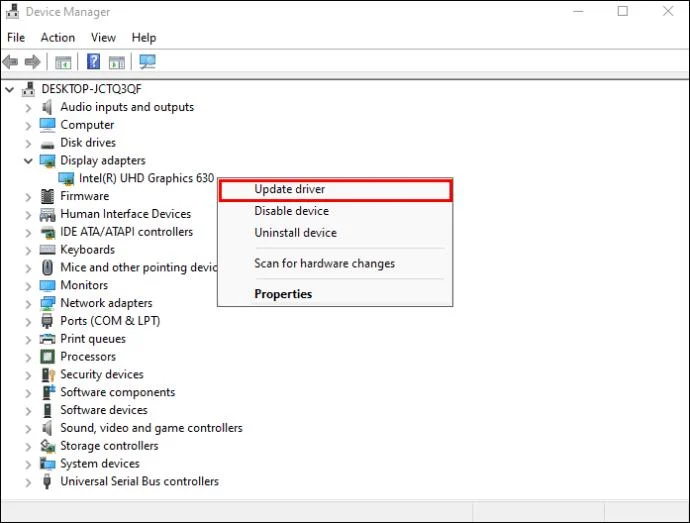Viewport: 690px width, 523px height.
Task: Open the Help menu
Action: tap(144, 38)
